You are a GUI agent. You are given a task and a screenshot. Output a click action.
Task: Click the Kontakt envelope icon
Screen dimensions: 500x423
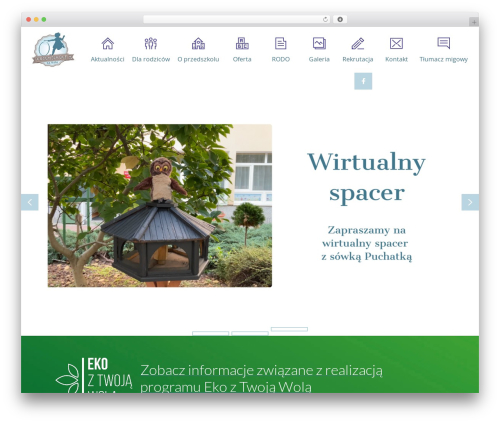click(x=396, y=43)
